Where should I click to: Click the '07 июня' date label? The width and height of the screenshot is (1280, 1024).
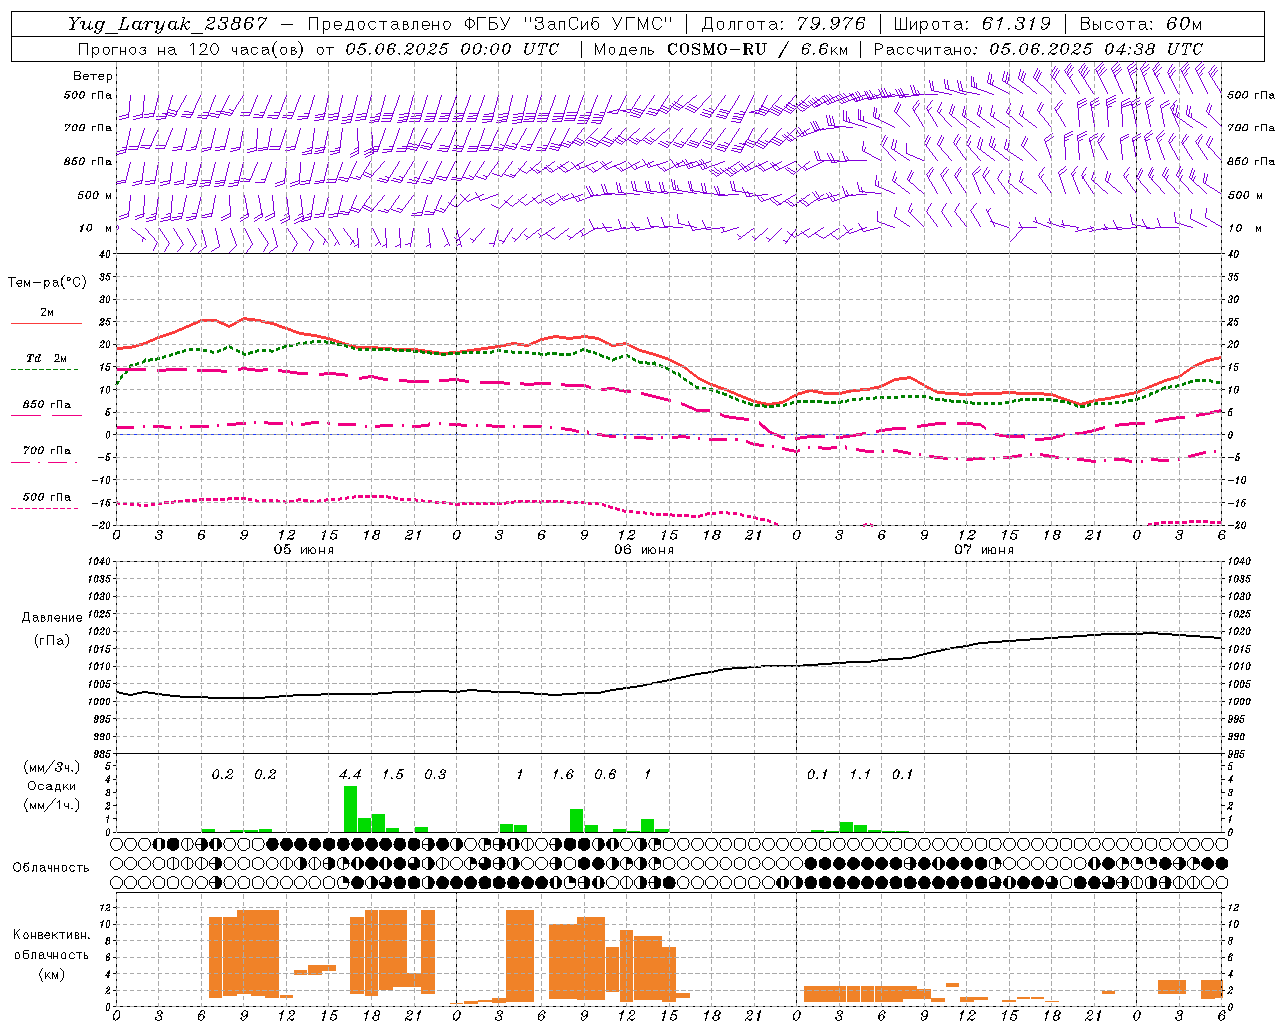(x=984, y=550)
